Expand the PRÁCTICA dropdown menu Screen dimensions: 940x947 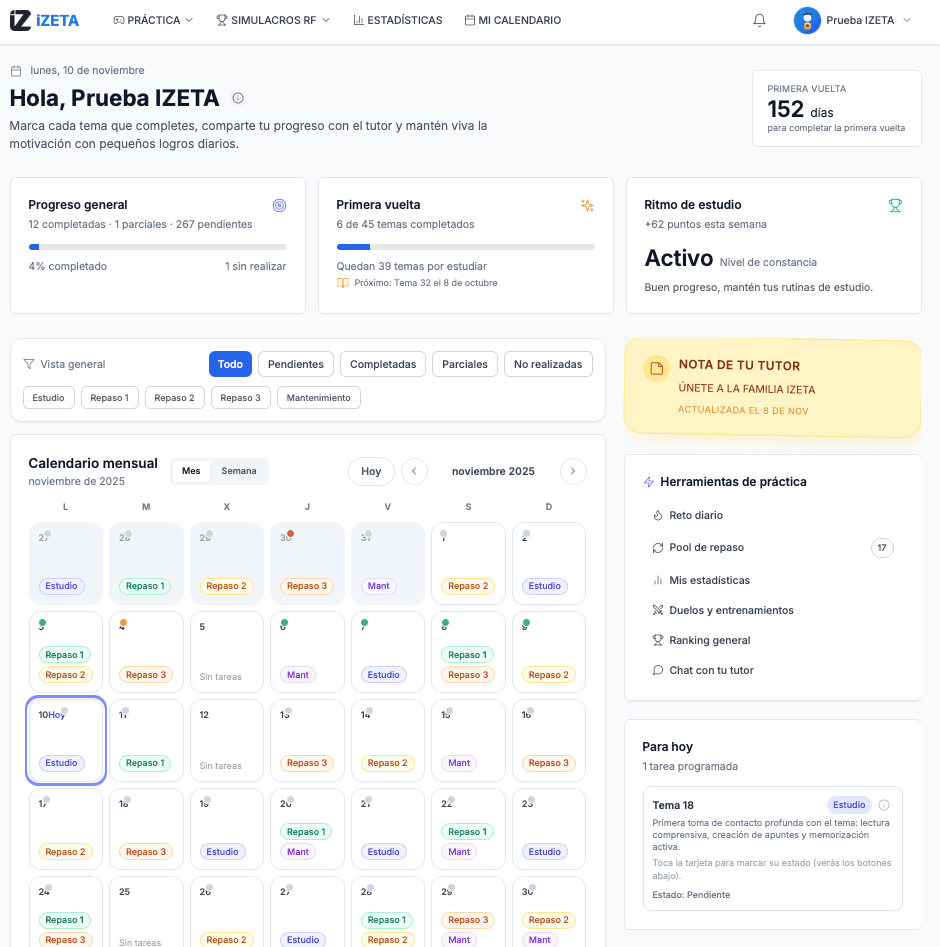point(152,20)
